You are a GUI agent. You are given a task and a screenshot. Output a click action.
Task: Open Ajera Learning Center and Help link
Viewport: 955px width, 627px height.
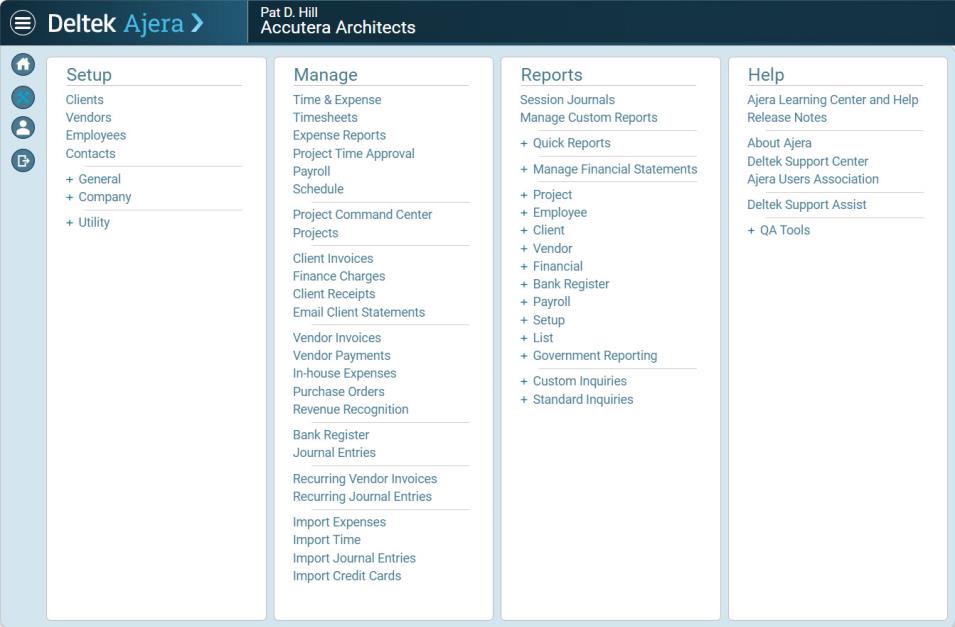(x=832, y=100)
